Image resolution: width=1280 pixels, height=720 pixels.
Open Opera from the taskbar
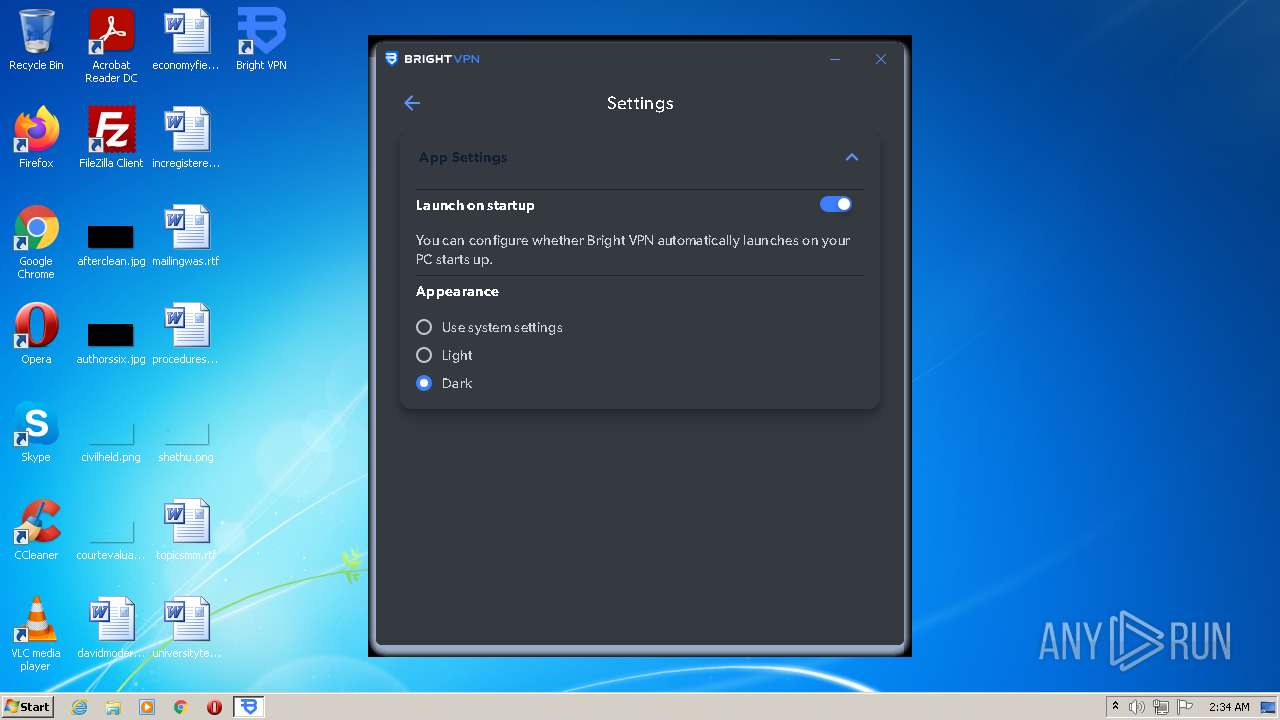[215, 707]
